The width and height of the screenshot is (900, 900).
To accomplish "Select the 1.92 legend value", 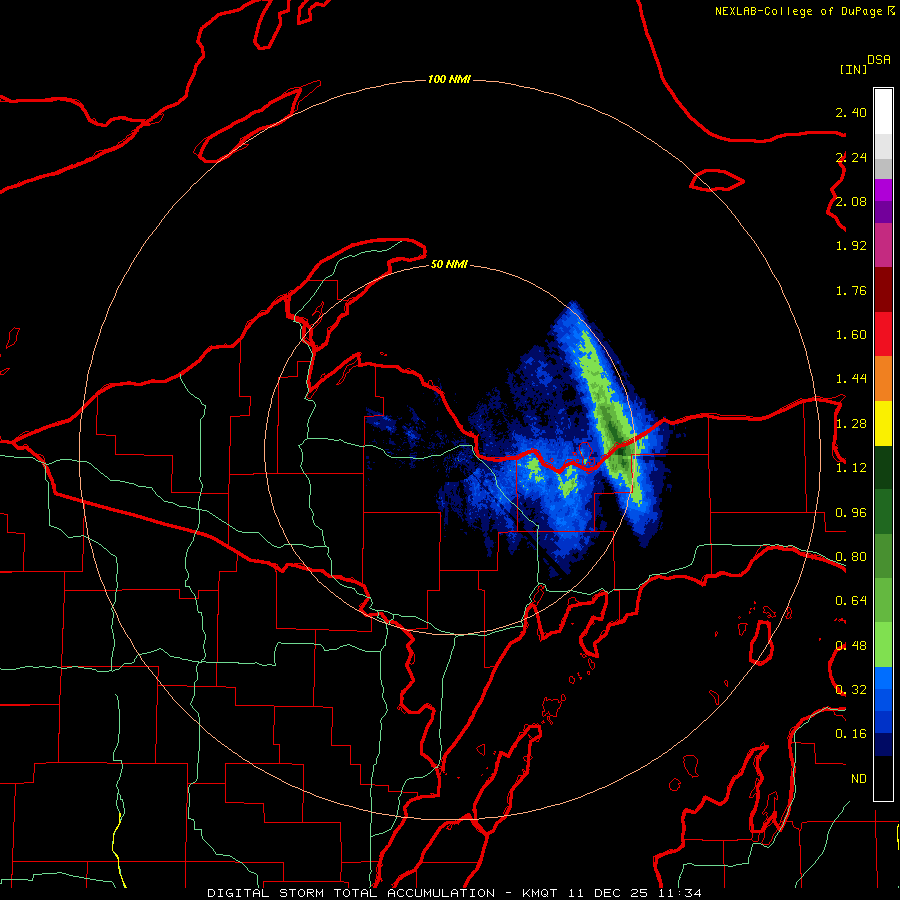I will click(x=851, y=246).
